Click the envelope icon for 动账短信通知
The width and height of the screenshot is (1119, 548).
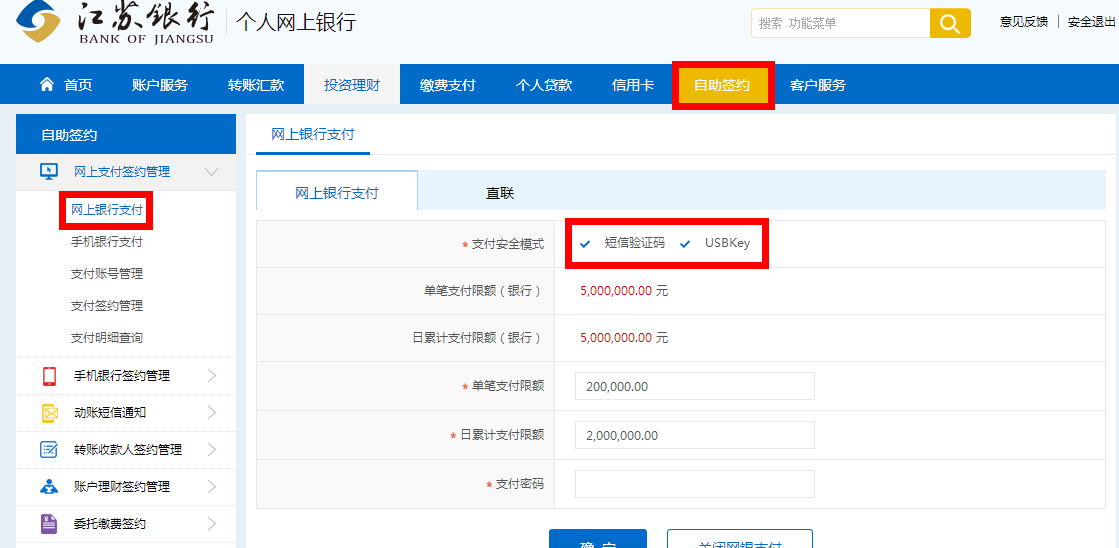click(x=49, y=413)
